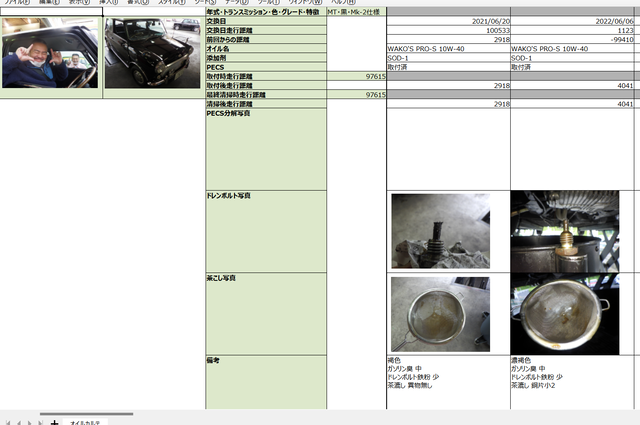Select the photo of the smiling man in the car
The height and width of the screenshot is (425, 640).
coord(50,53)
